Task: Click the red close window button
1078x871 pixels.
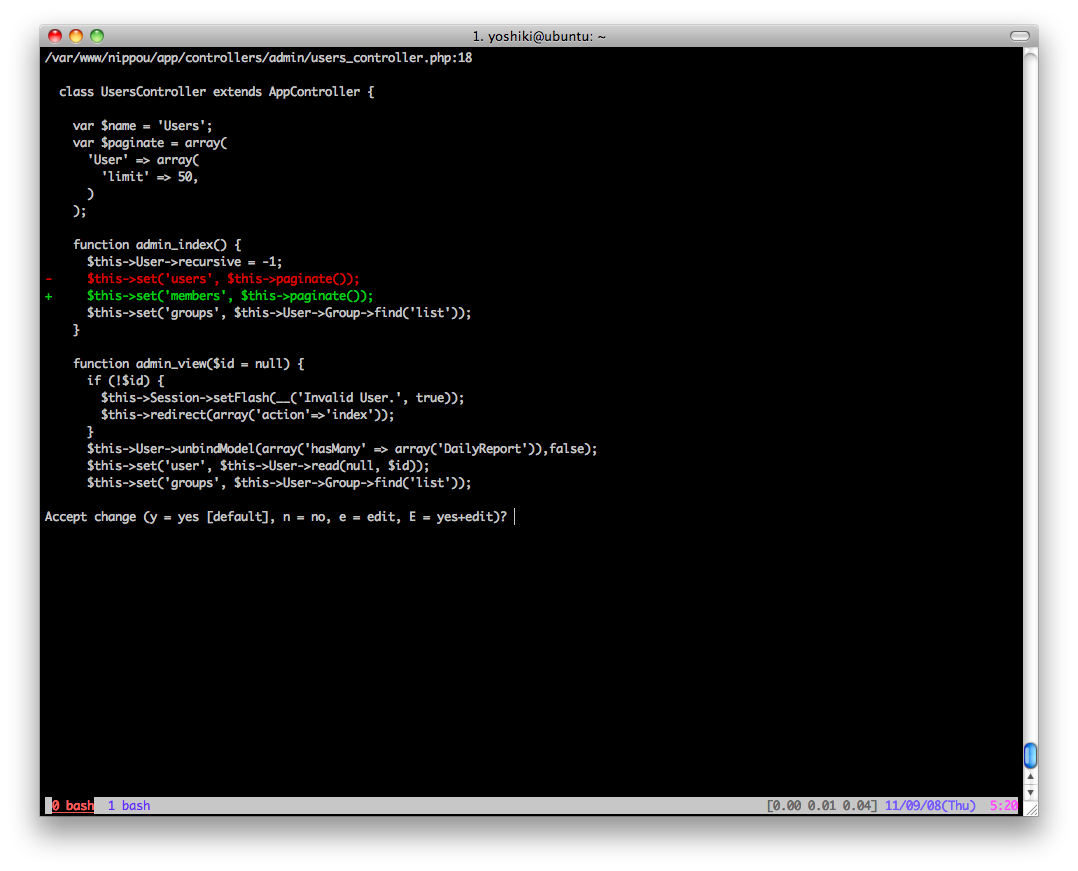Action: [55, 36]
